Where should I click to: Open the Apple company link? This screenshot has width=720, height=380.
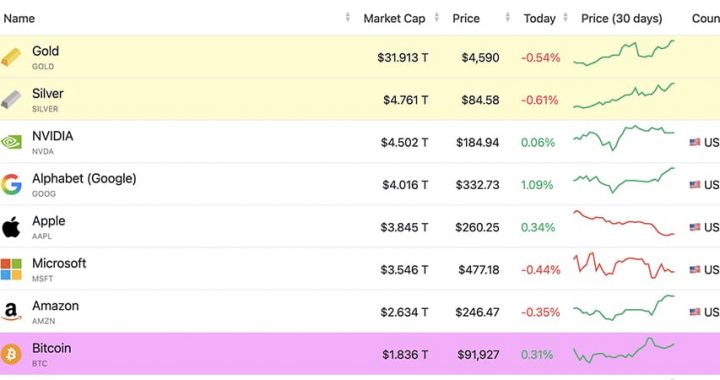(49, 221)
